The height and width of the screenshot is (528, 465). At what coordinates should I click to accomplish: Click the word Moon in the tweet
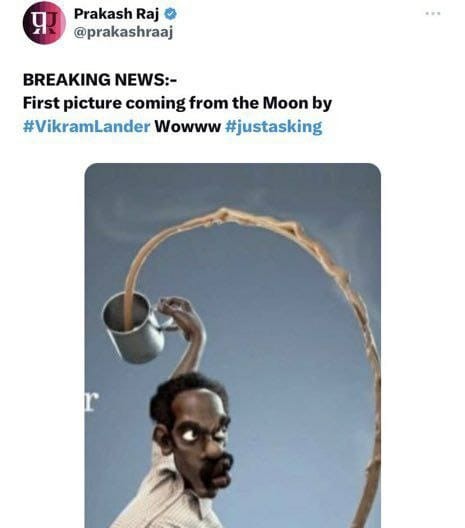click(x=285, y=103)
